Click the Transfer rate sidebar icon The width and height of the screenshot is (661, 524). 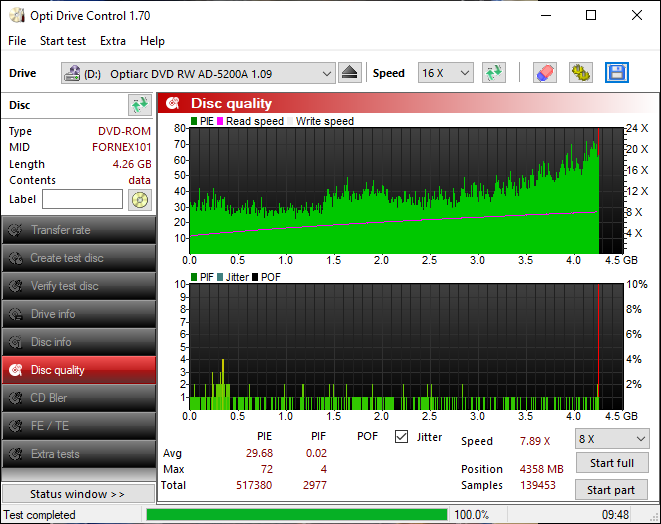16,230
